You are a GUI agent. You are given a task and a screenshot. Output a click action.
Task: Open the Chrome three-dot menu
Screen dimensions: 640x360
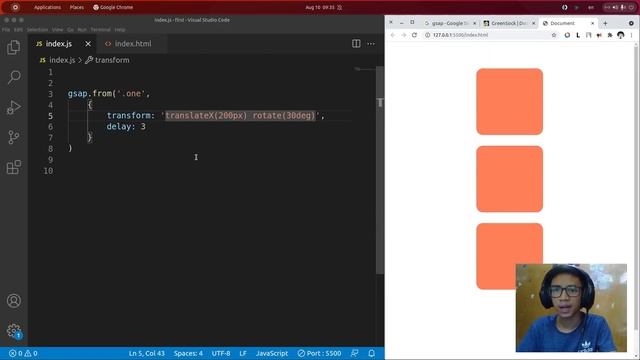(631, 35)
